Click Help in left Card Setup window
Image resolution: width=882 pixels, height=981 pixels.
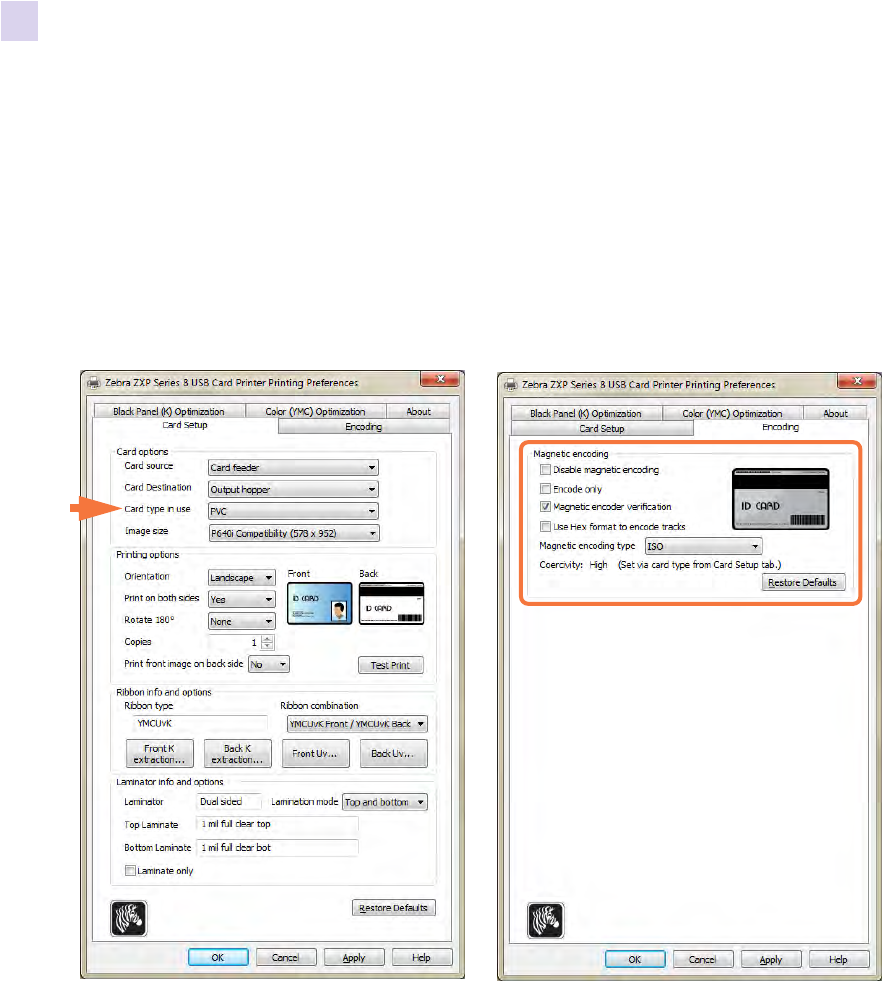click(422, 957)
